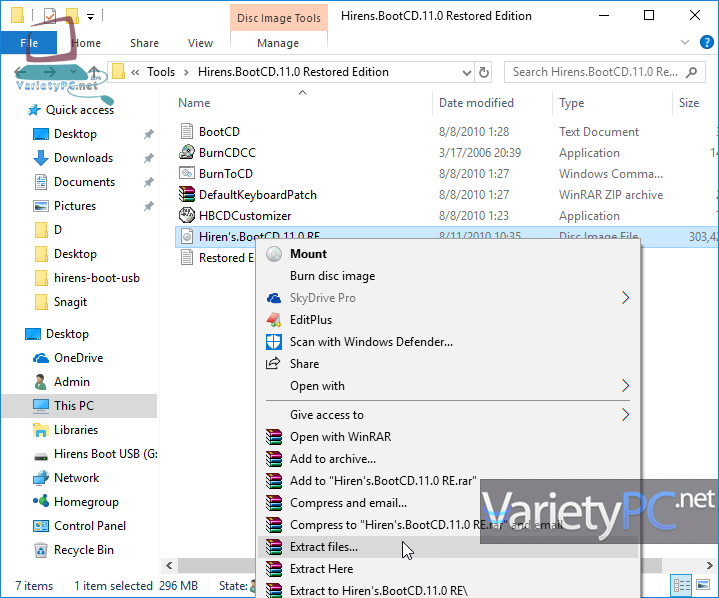This screenshot has height=598, width=719.
Task: Click the Share arrow icon in context menu
Action: (x=273, y=364)
